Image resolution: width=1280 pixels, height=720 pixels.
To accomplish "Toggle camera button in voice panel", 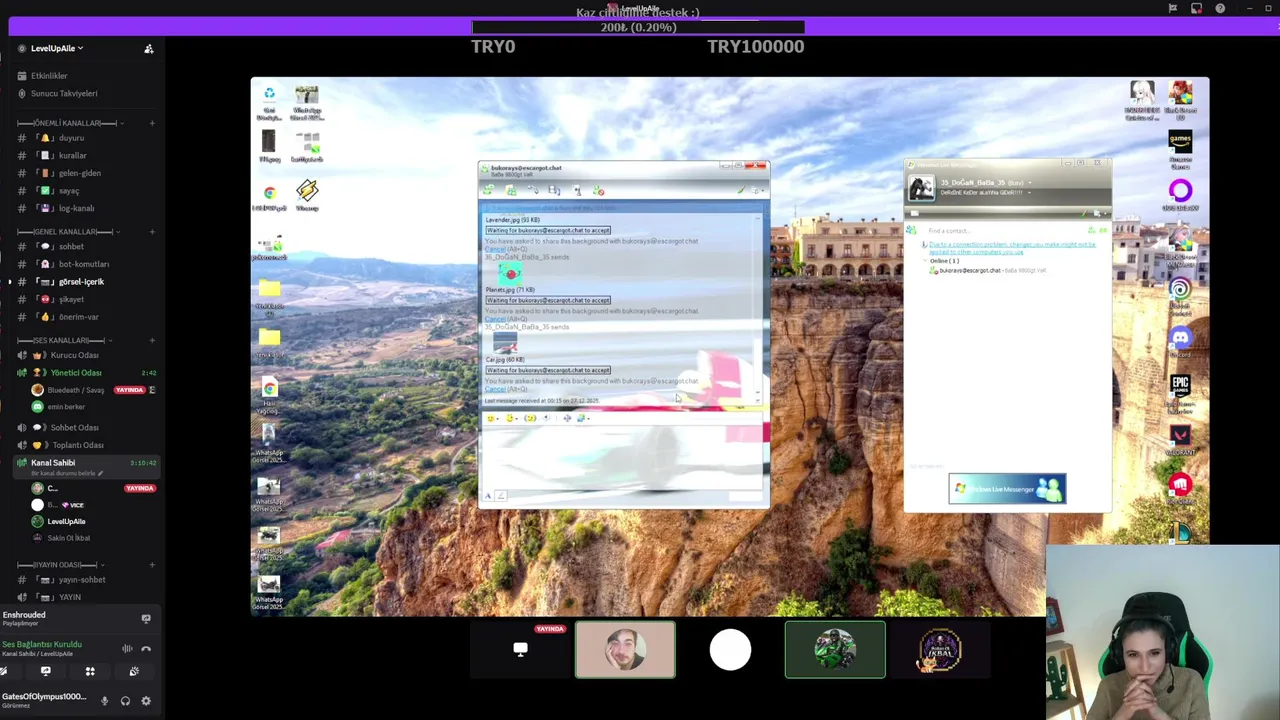I will 4,672.
